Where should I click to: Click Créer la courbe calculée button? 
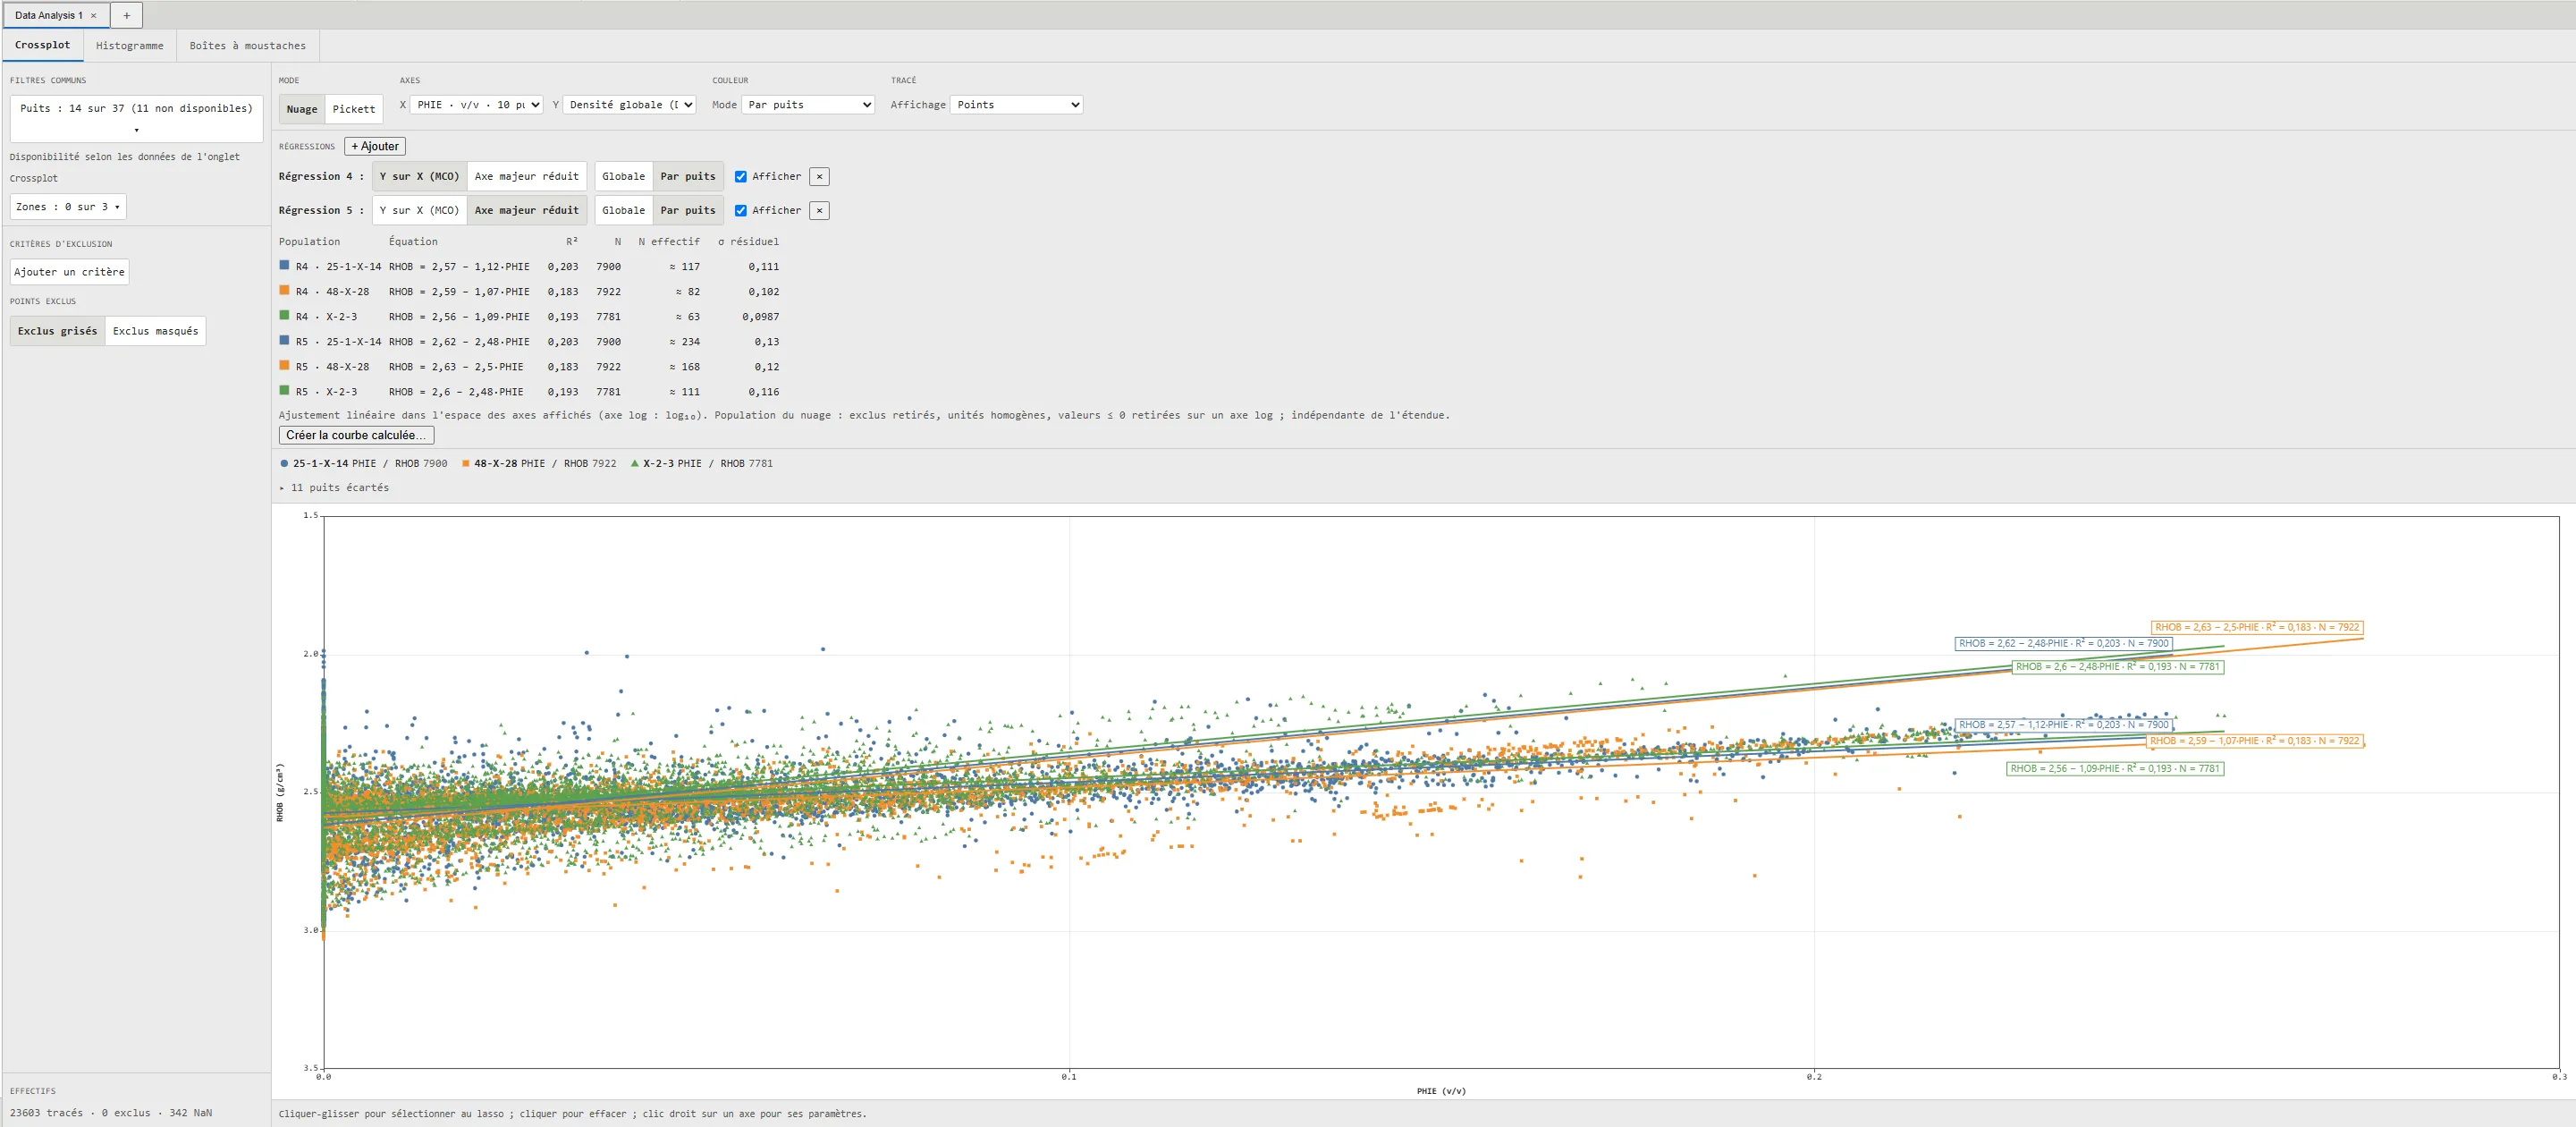356,435
